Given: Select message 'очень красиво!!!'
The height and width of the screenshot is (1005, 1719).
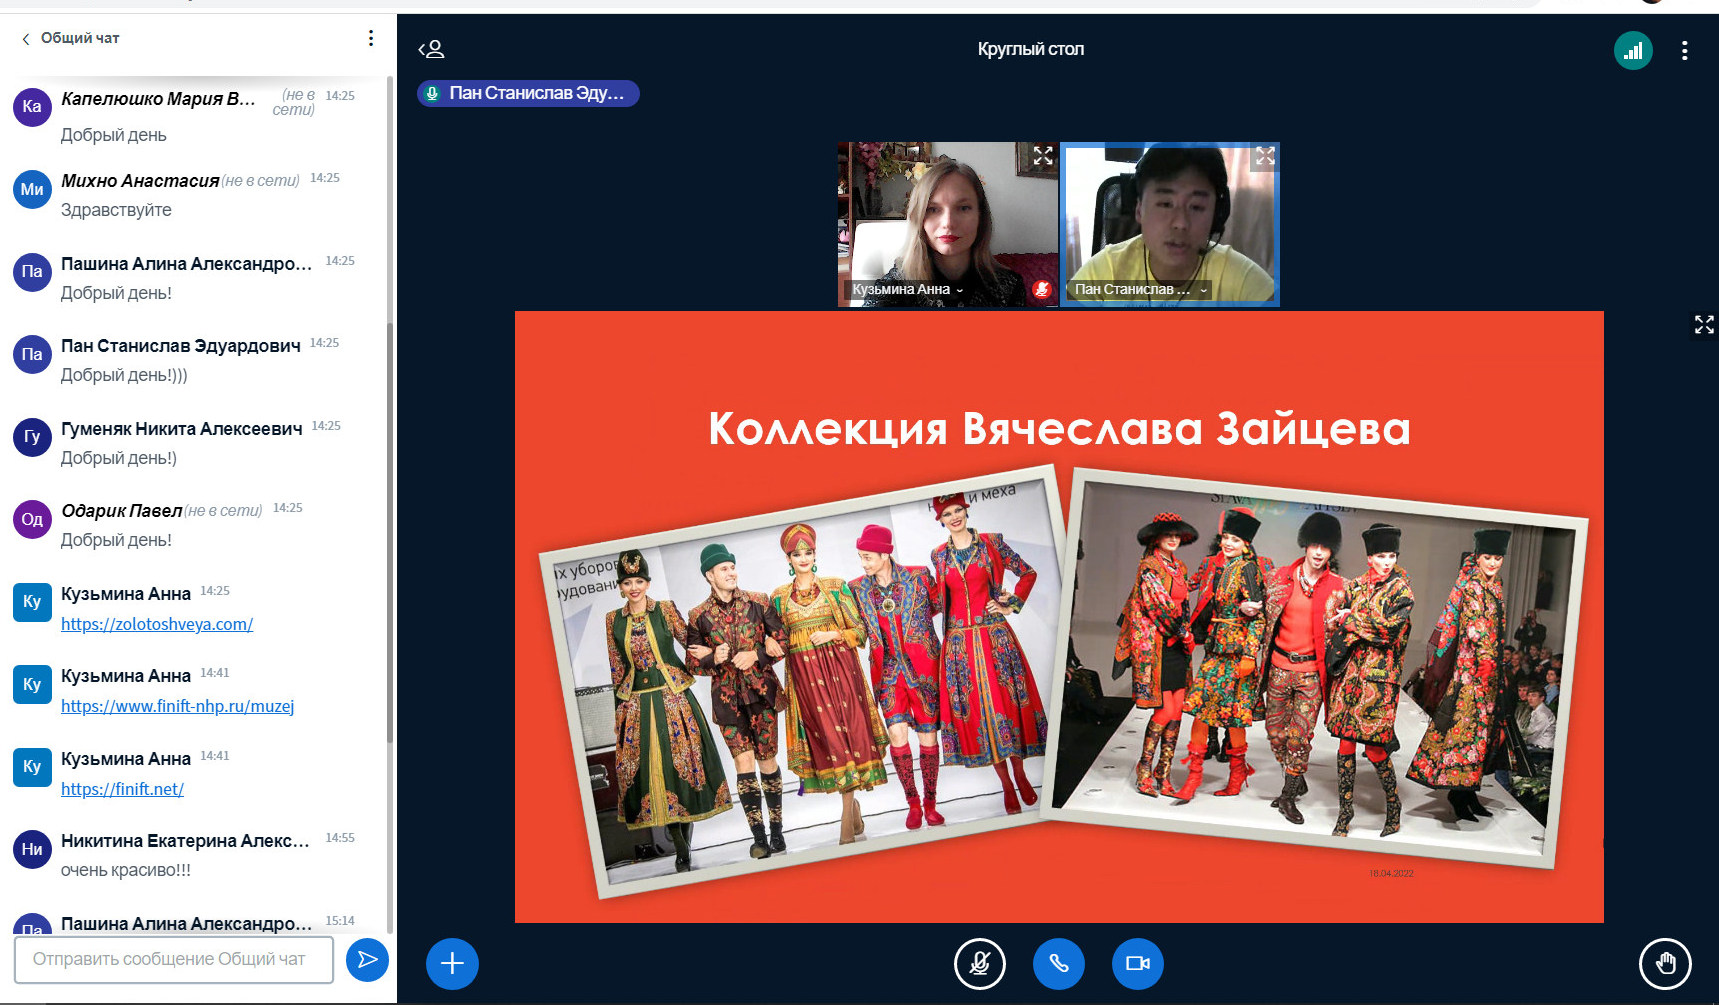Looking at the screenshot, I should point(126,870).
